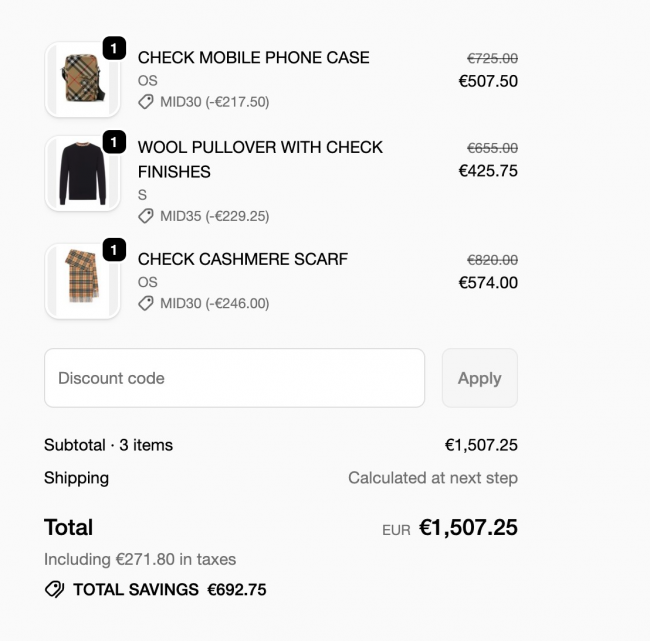This screenshot has height=641, width=650.
Task: Click quantity badge on phone case thumbnail
Action: 114,48
